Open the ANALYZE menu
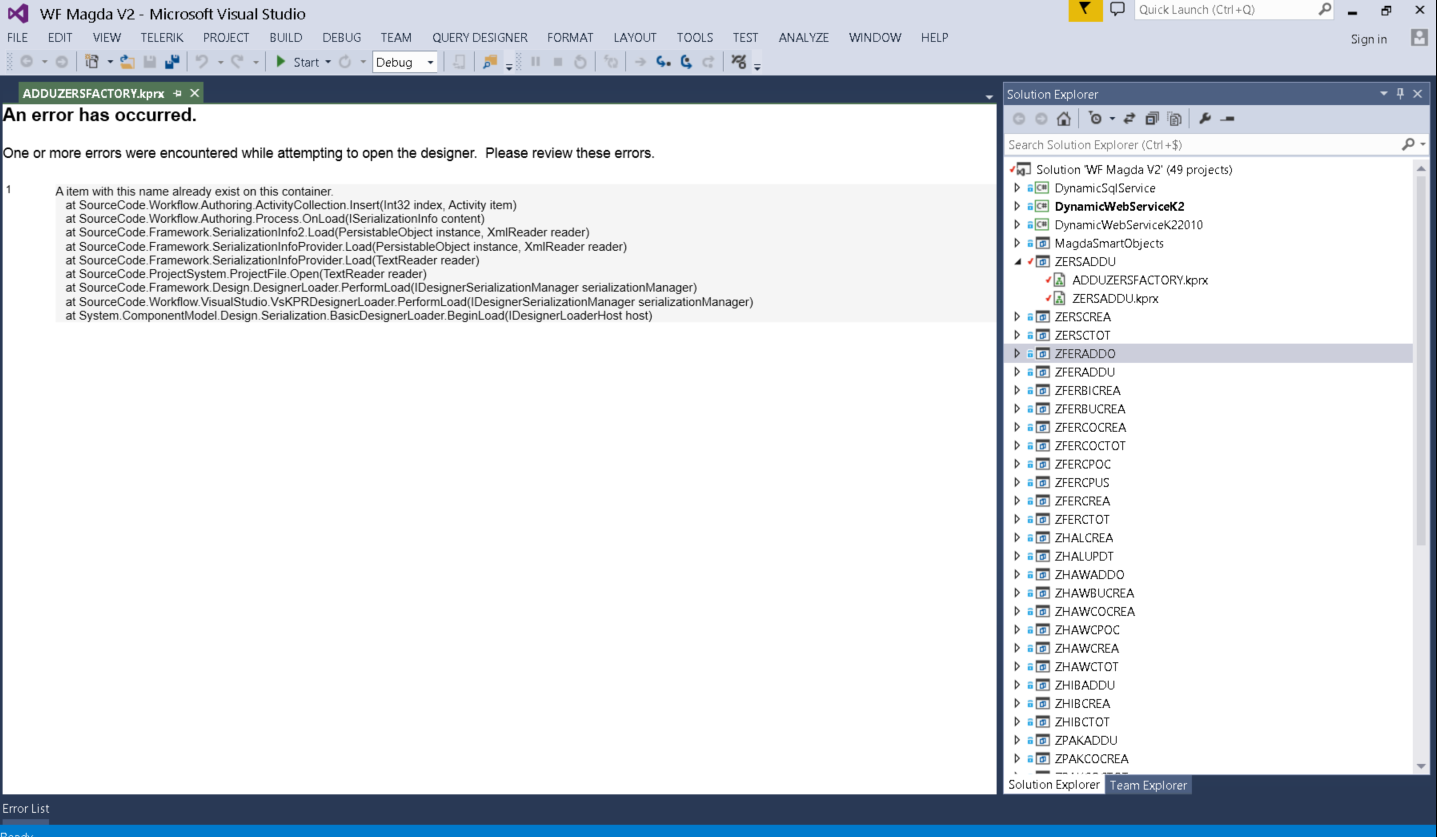Screen dimensions: 1437x837 click(x=804, y=37)
